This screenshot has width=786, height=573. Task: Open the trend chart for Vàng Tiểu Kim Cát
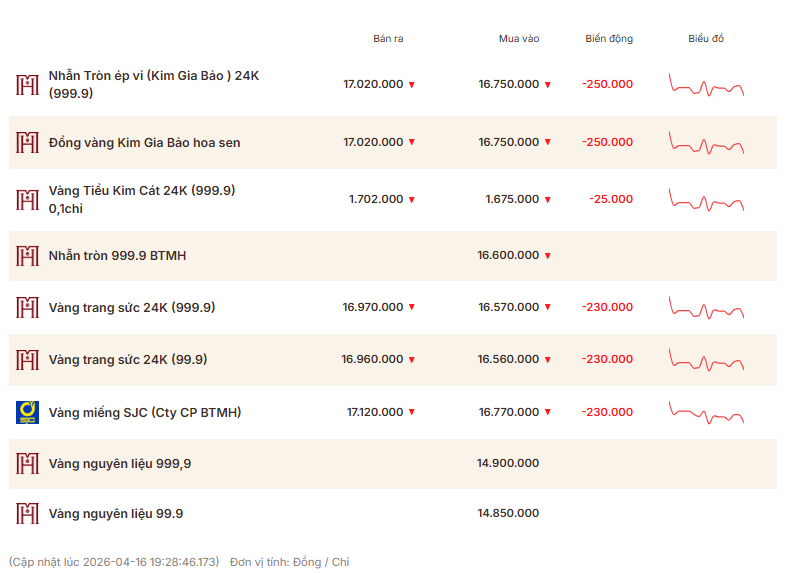707,200
